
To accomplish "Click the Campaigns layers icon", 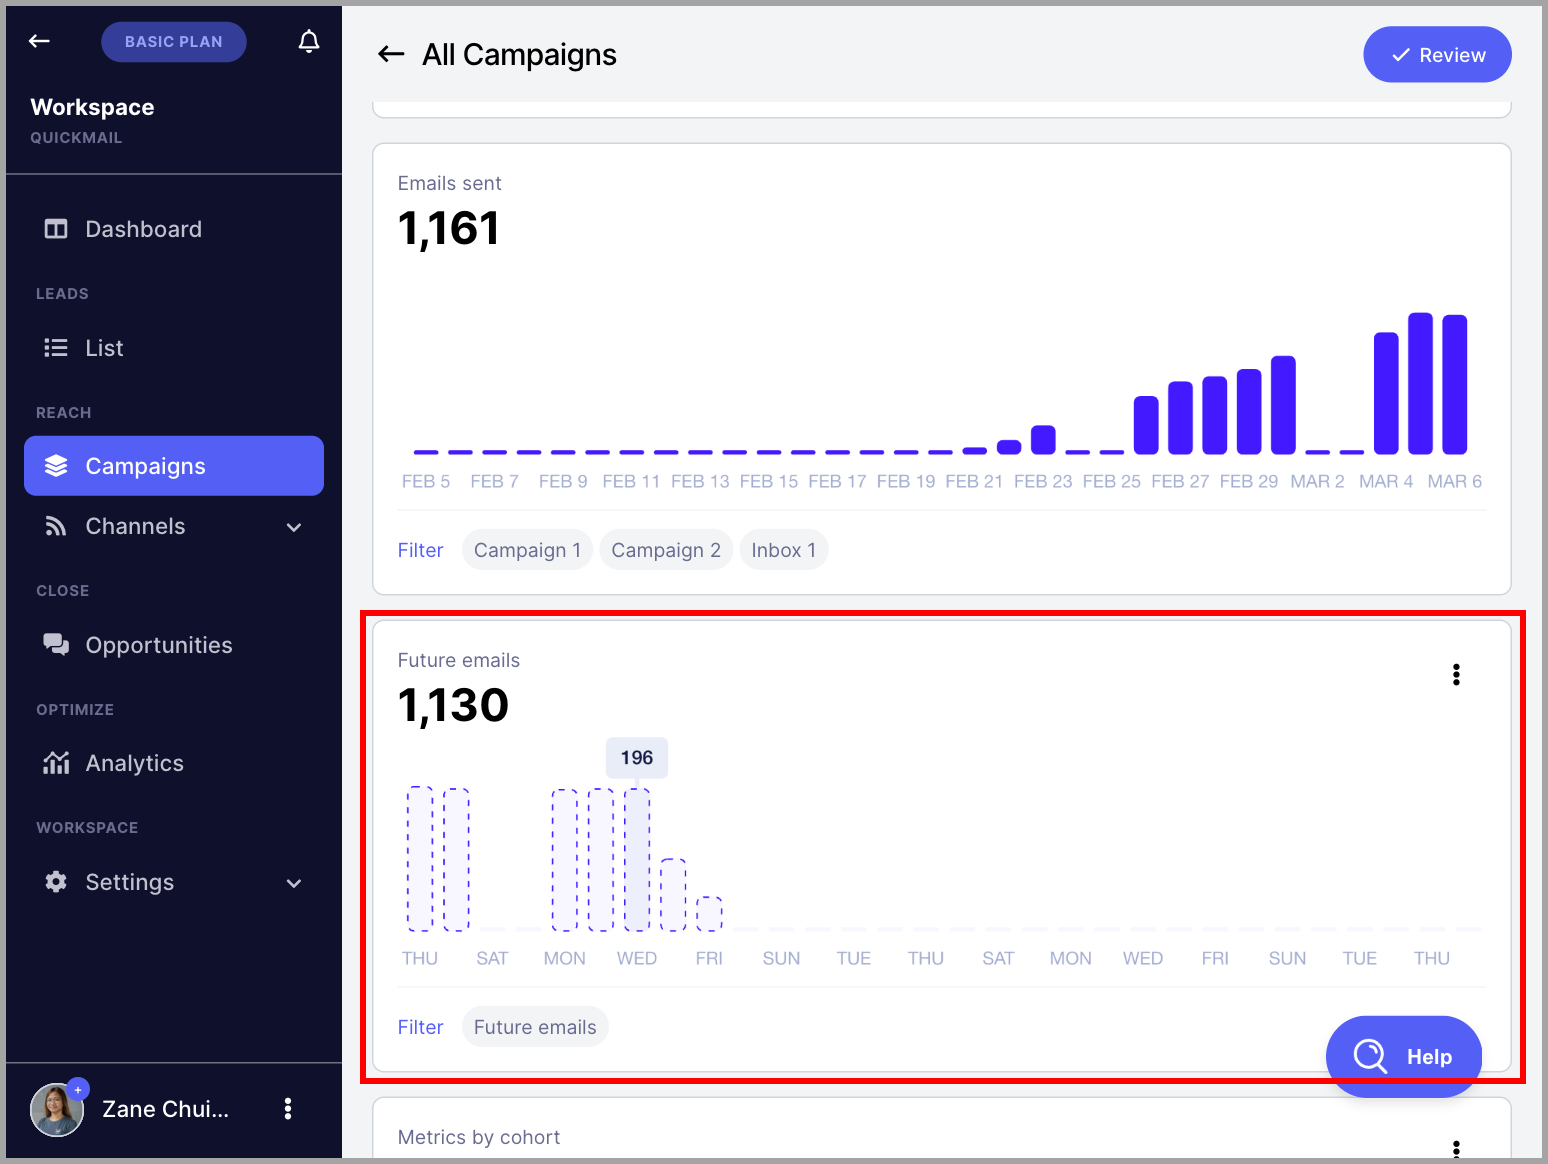I will point(56,466).
